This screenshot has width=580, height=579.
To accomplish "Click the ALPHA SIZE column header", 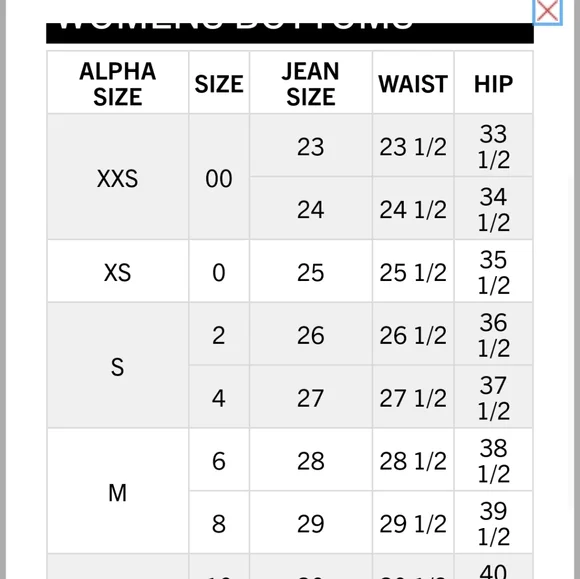I will (x=118, y=83).
